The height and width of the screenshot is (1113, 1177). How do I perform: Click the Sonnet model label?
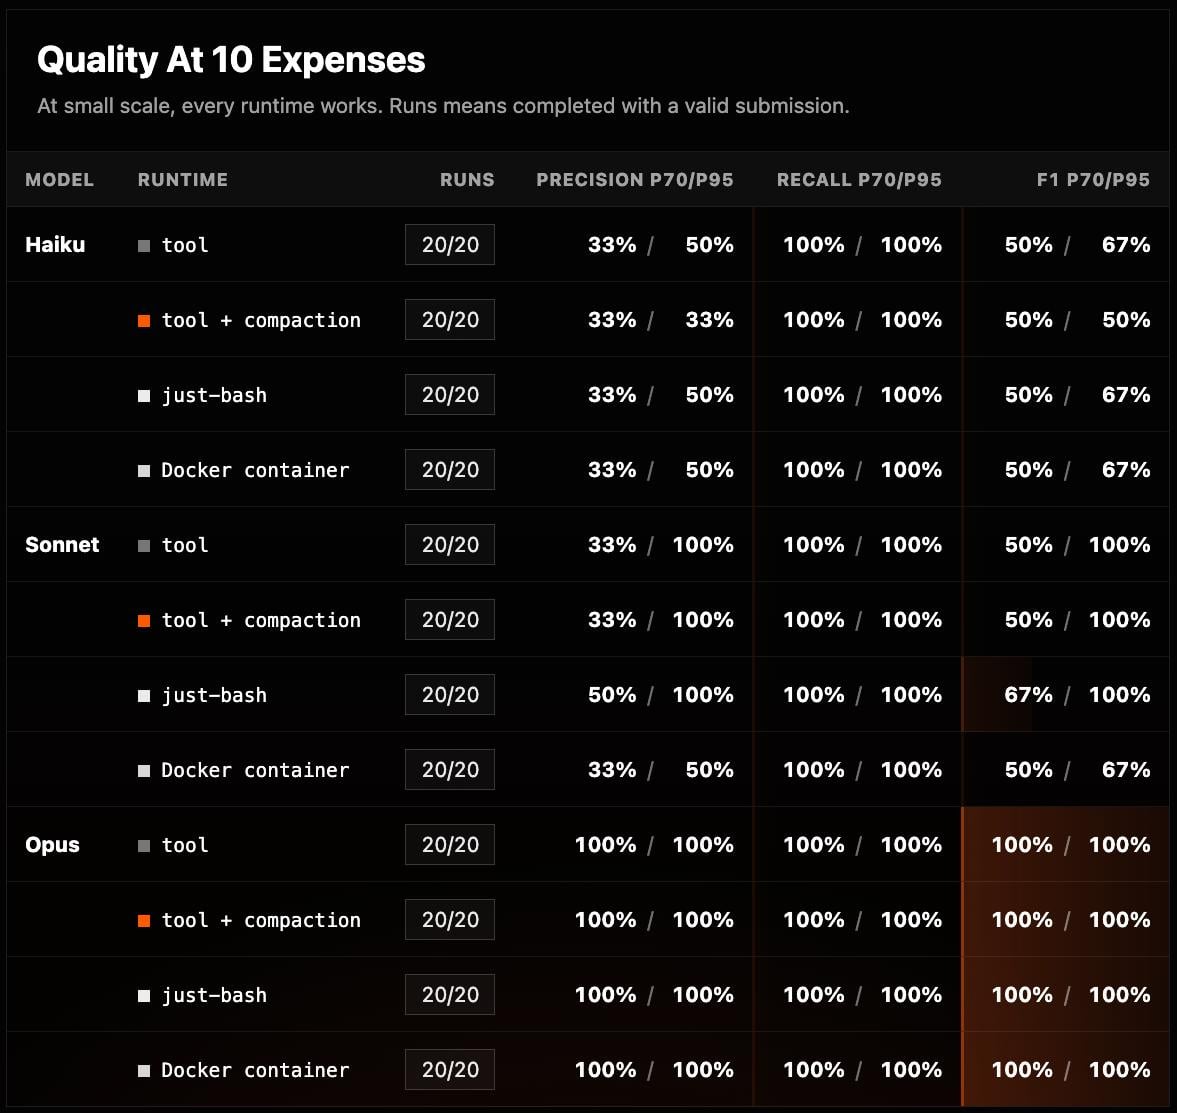pyautogui.click(x=62, y=545)
